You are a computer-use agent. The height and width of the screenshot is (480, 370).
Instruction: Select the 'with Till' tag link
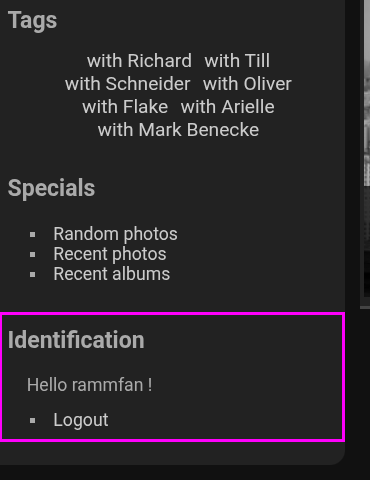[237, 61]
